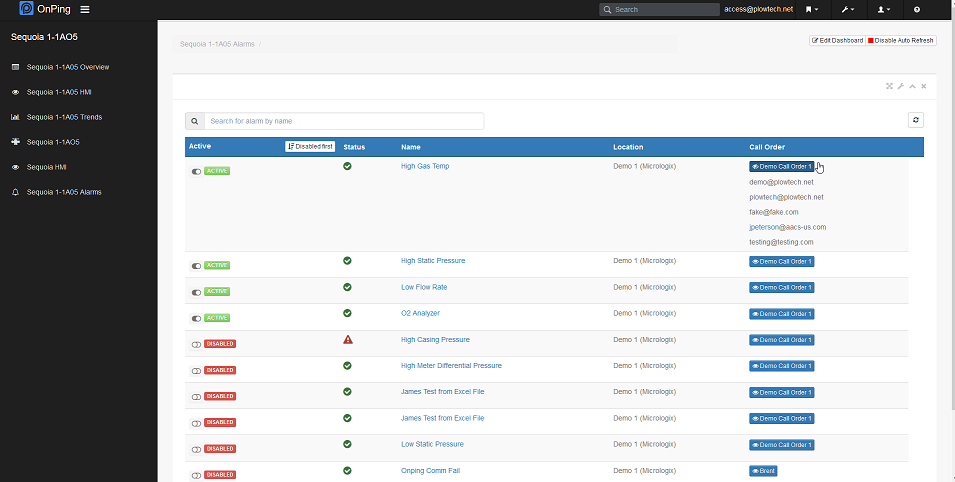Click the hamburger menu icon beside OnPing
The width and height of the screenshot is (955, 482).
click(85, 9)
